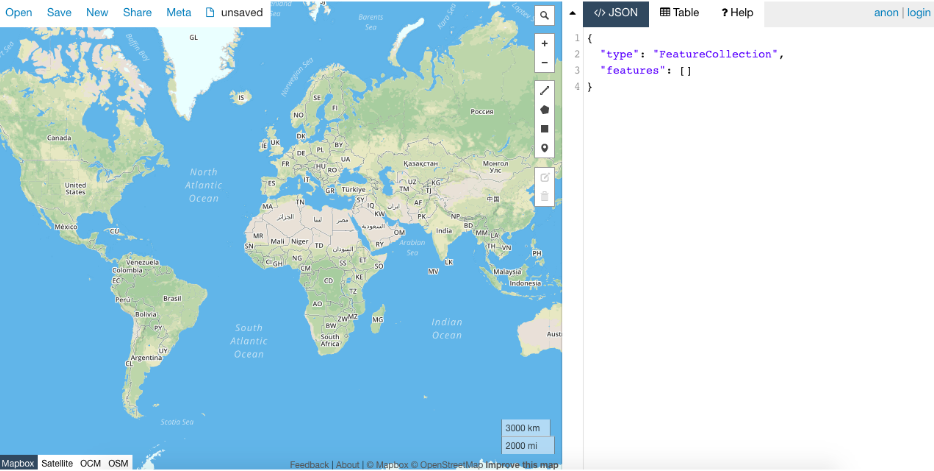This screenshot has height=471, width=934.
Task: Click the edit layers icon
Action: click(x=544, y=177)
